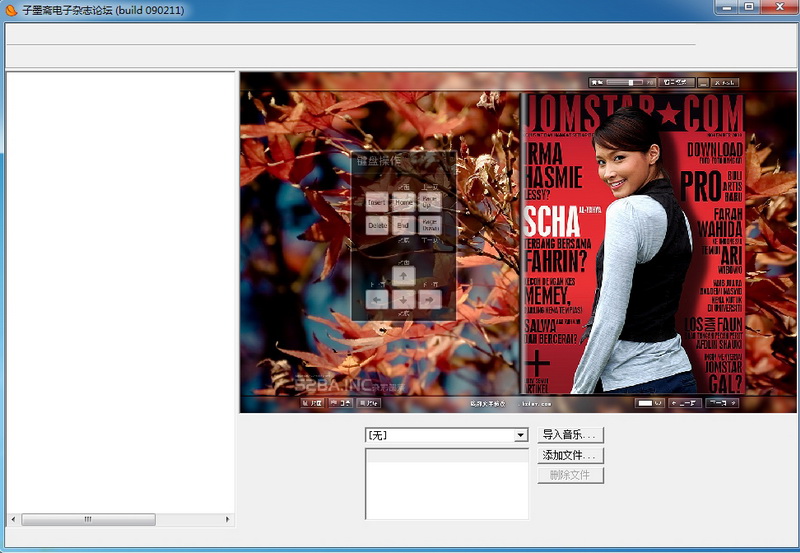The width and height of the screenshot is (800, 553).
Task: Click the up arrow key in the overlay
Action: (x=403, y=276)
